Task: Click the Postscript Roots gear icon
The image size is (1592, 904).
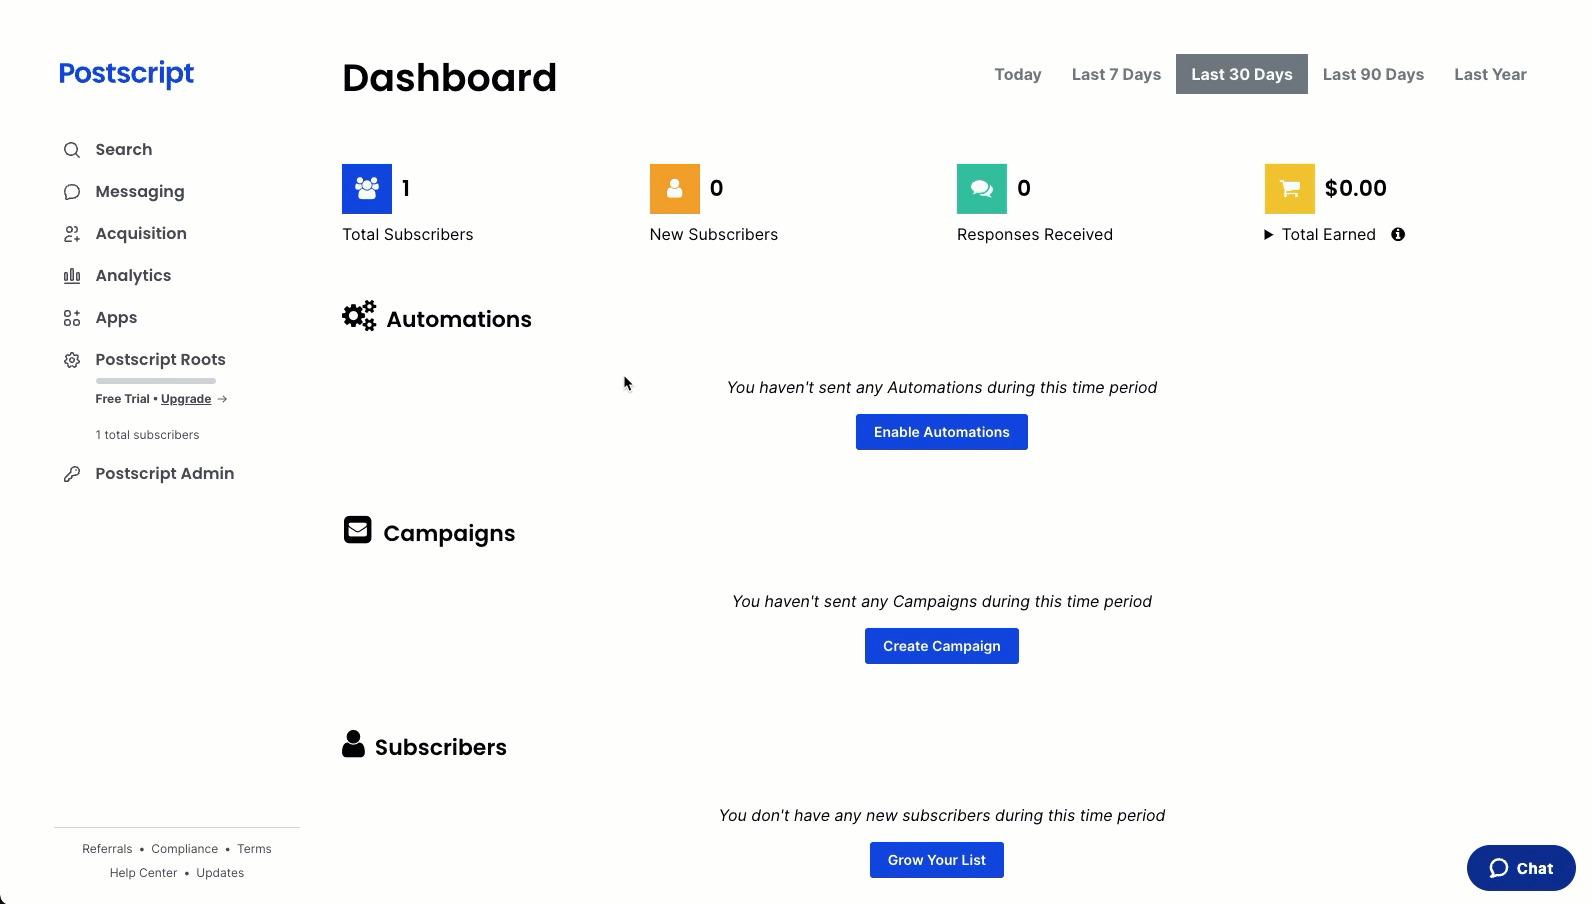Action: pos(72,360)
